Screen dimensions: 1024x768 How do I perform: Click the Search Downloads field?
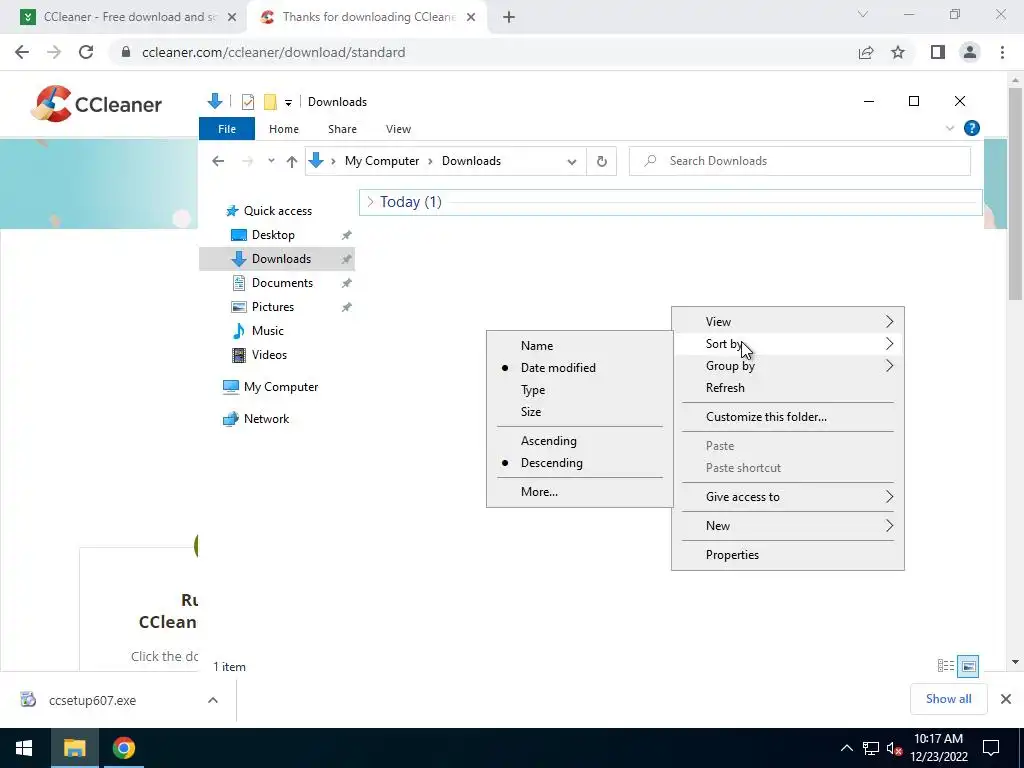click(x=800, y=161)
